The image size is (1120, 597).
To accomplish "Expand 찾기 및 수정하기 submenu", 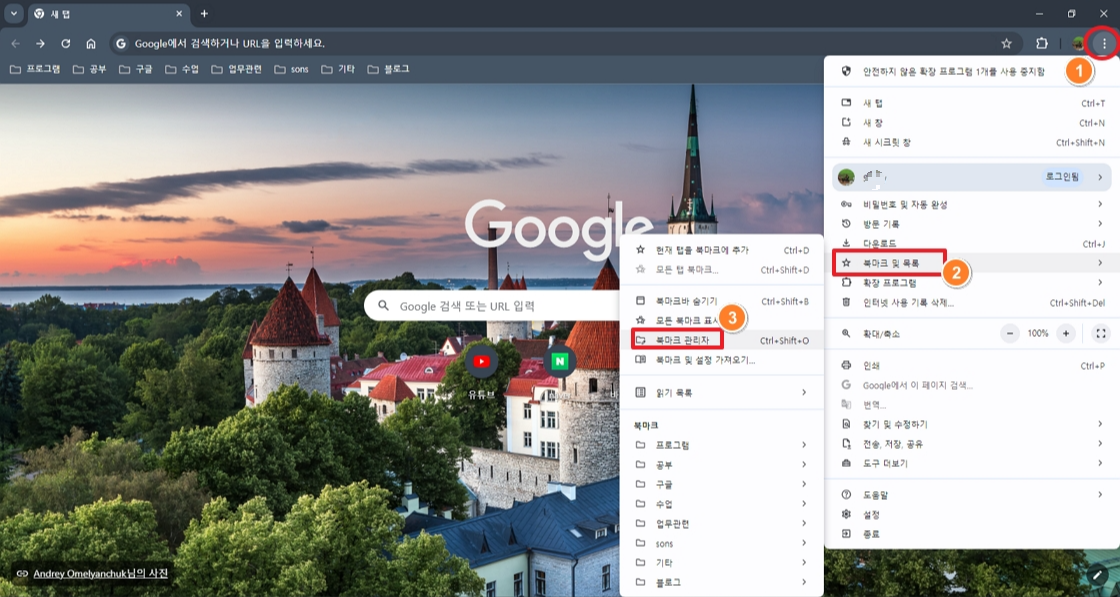I will point(972,423).
